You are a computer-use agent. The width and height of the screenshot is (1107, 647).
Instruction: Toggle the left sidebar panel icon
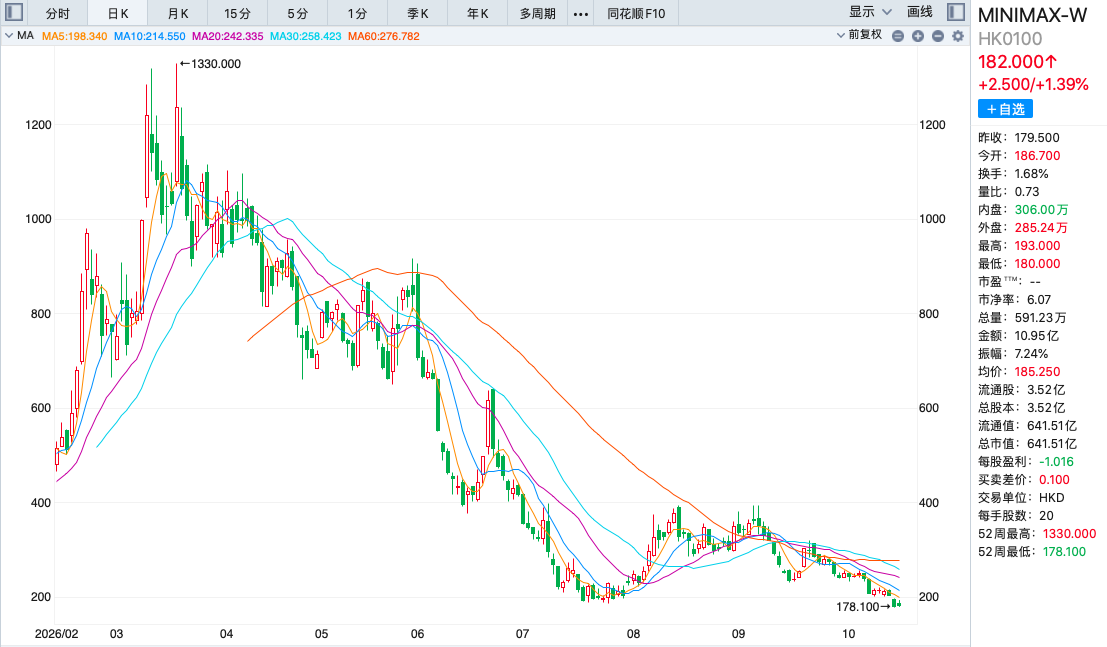[14, 12]
